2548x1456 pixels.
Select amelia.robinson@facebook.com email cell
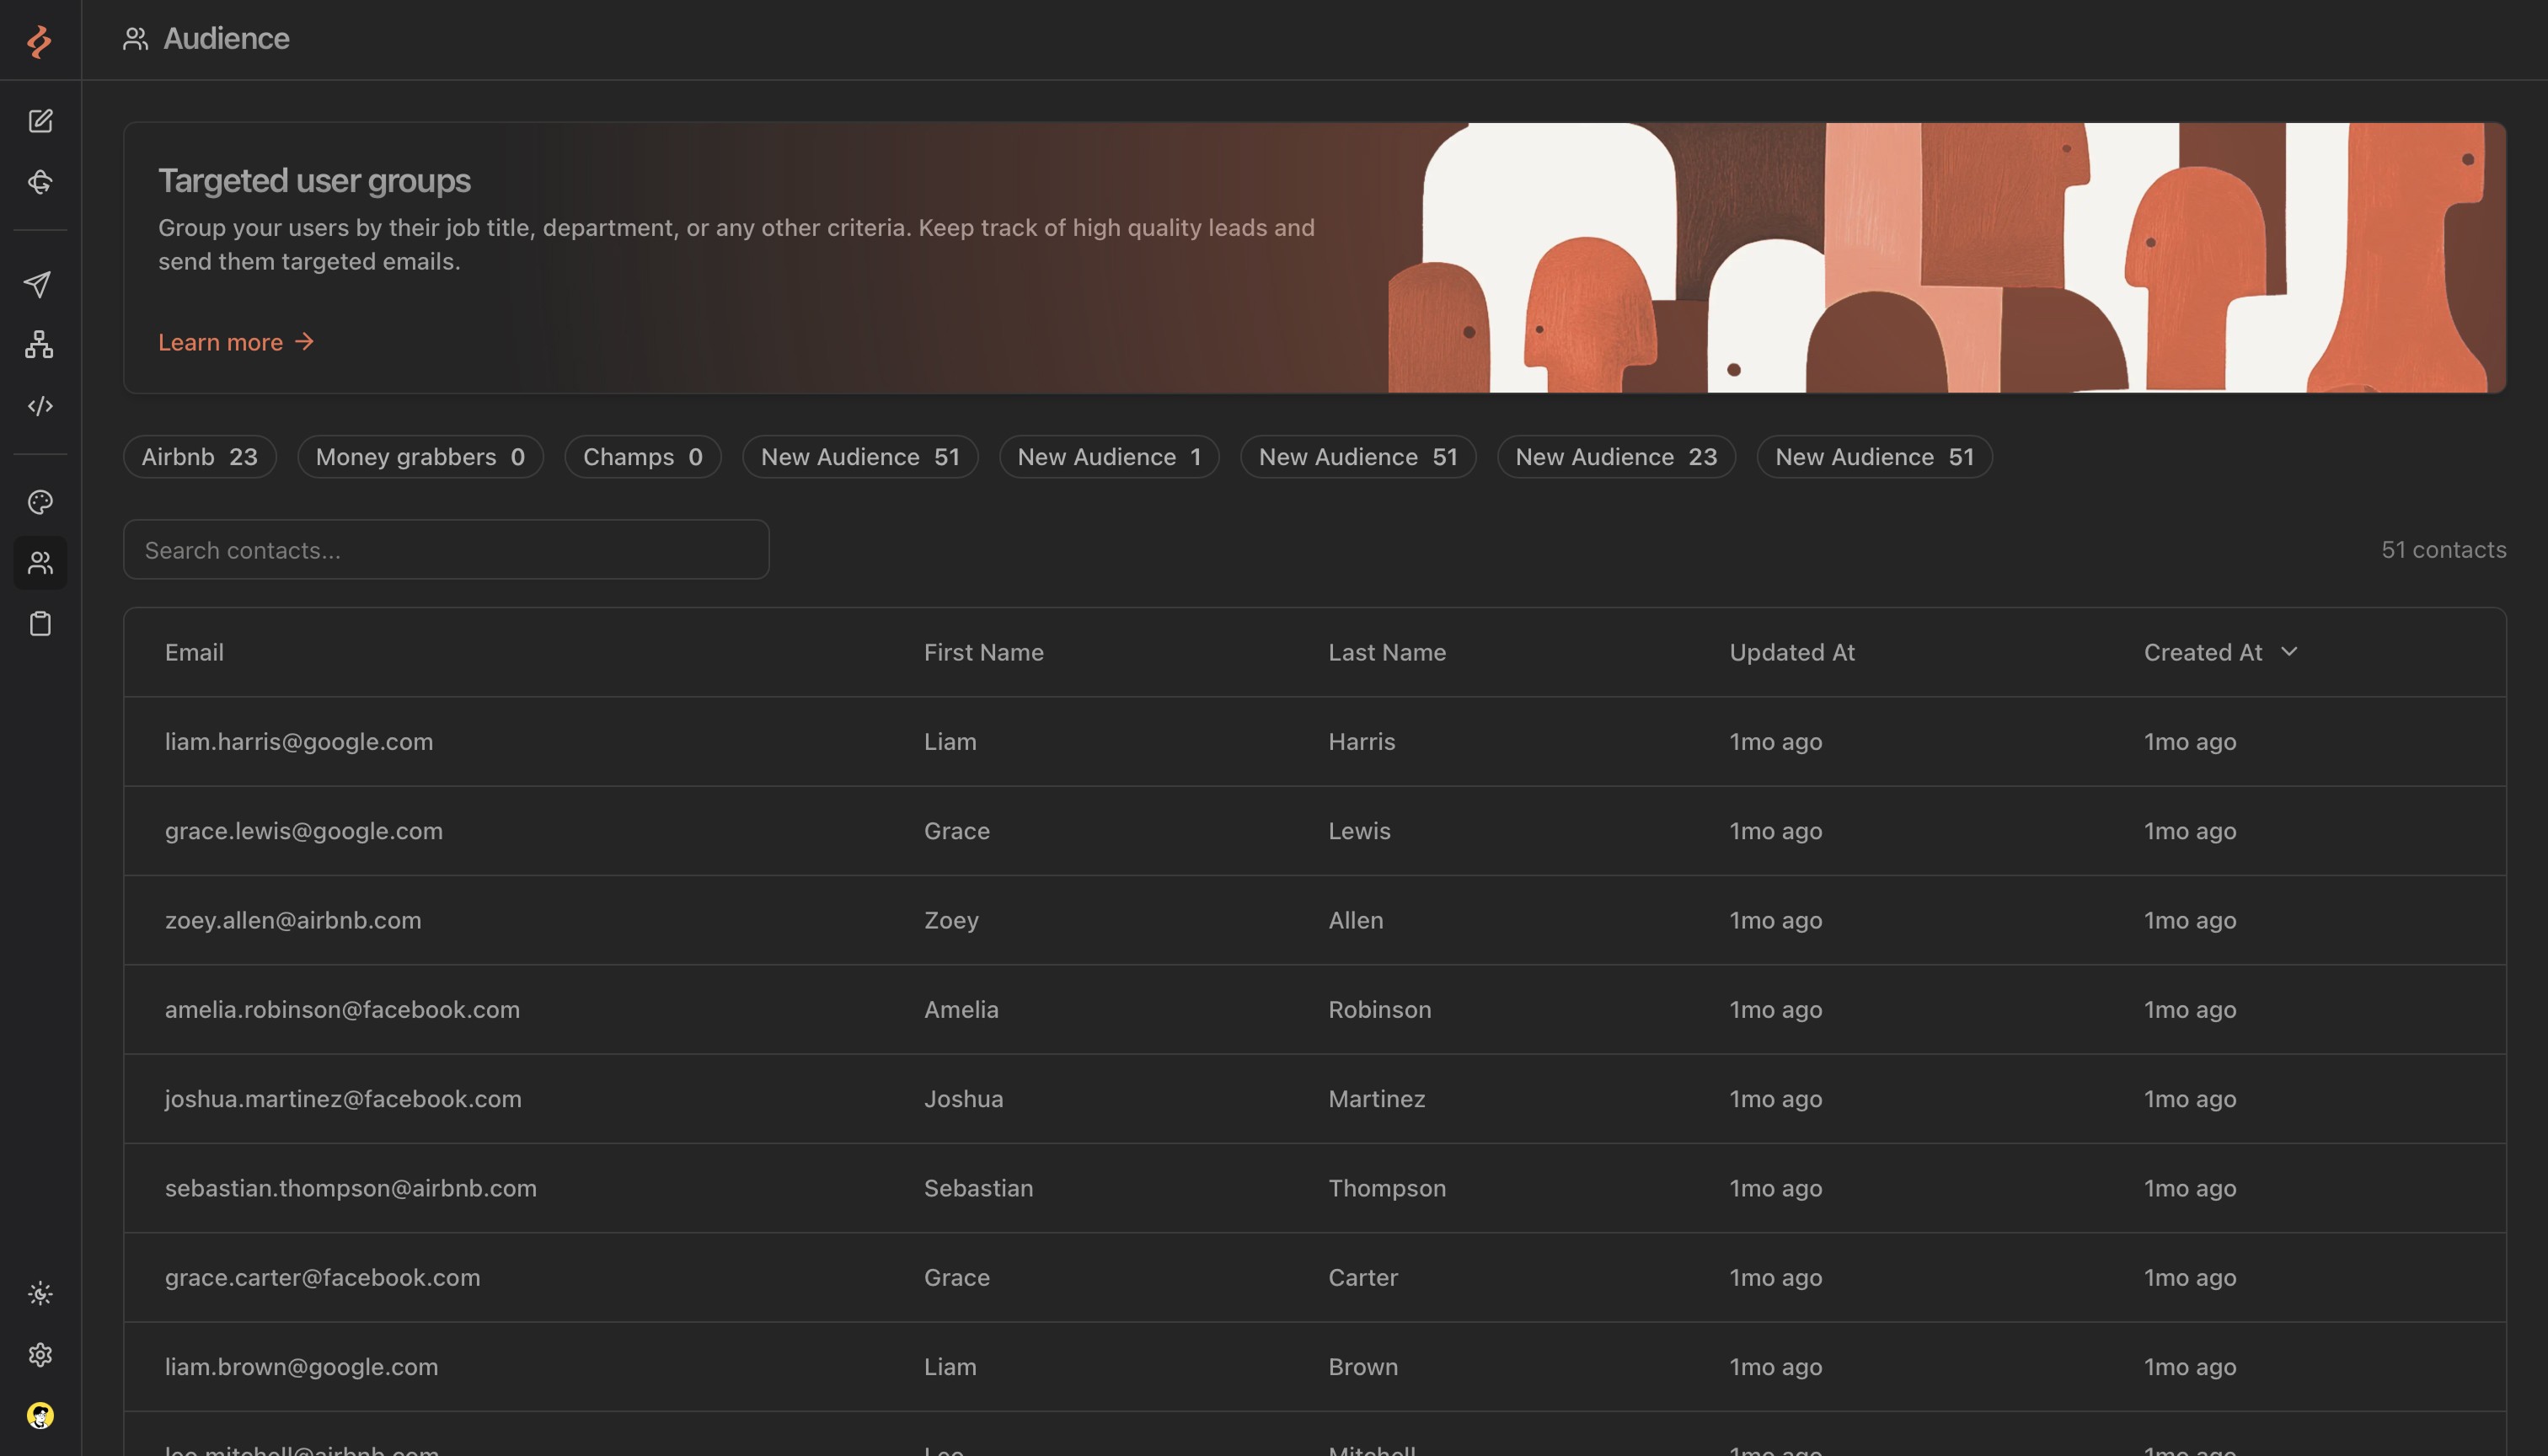pos(342,1009)
